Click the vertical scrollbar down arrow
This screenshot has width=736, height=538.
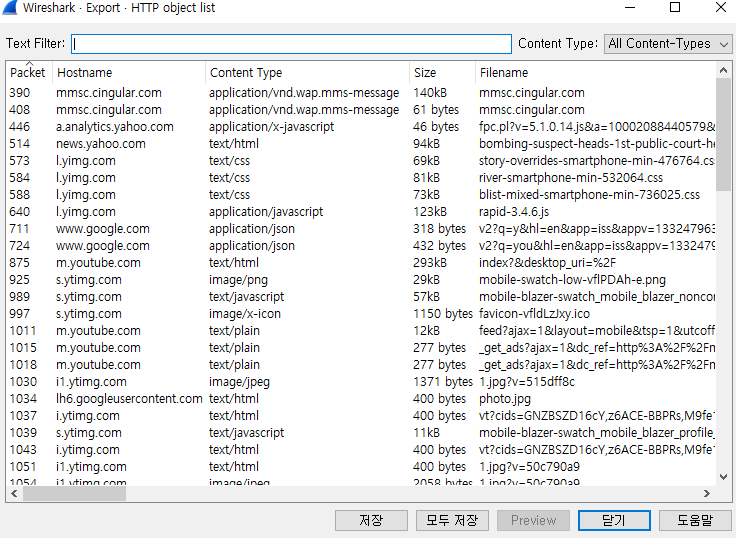pyautogui.click(x=723, y=477)
